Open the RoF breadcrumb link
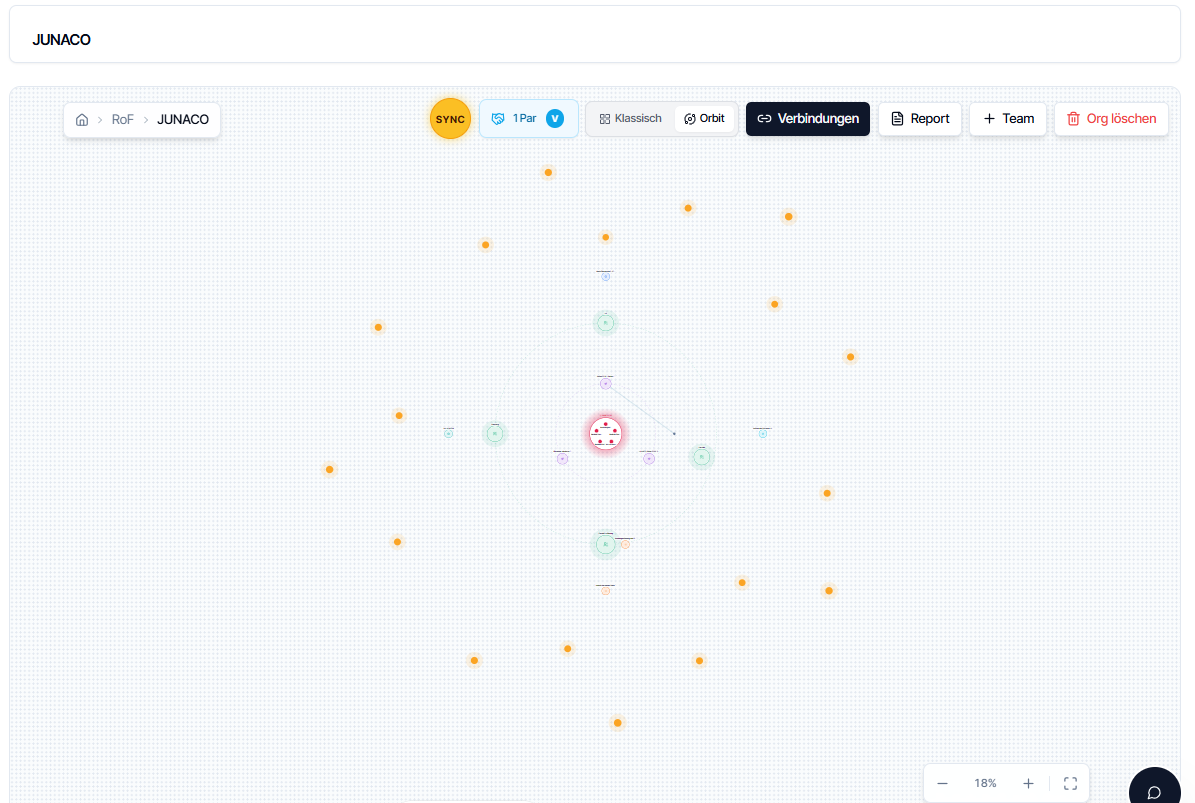The height and width of the screenshot is (803, 1195). [122, 120]
